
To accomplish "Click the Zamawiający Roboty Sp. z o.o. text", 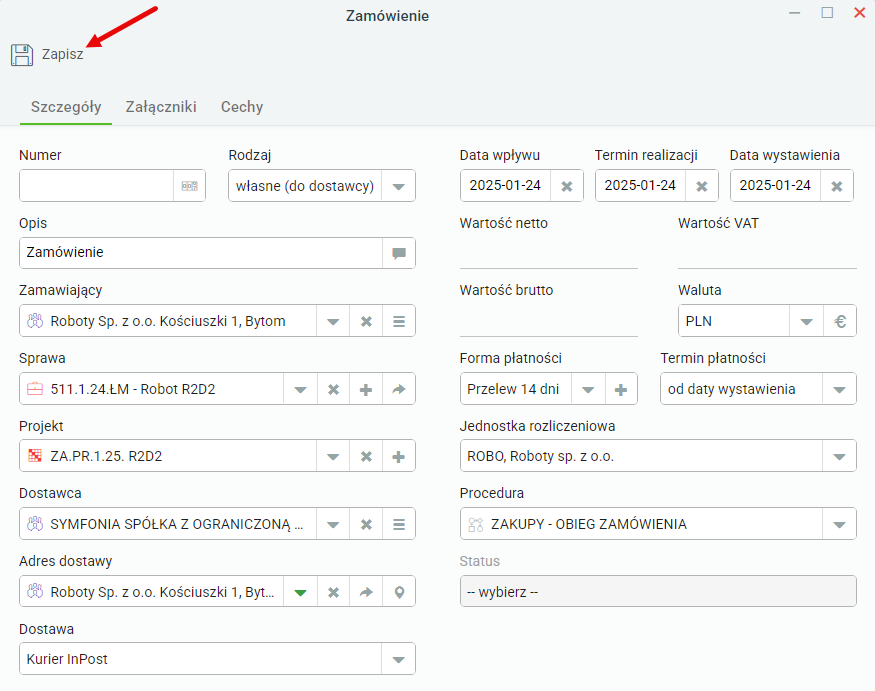I will (168, 321).
